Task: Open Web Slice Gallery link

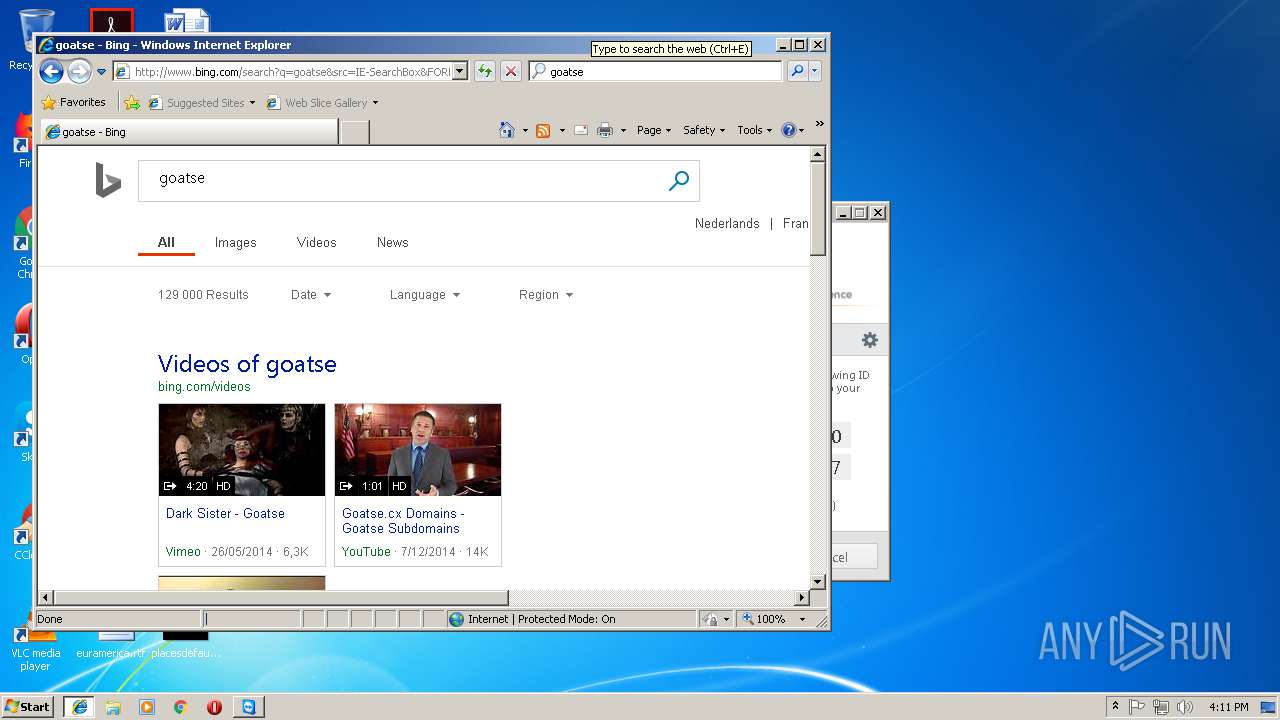Action: coord(322,103)
